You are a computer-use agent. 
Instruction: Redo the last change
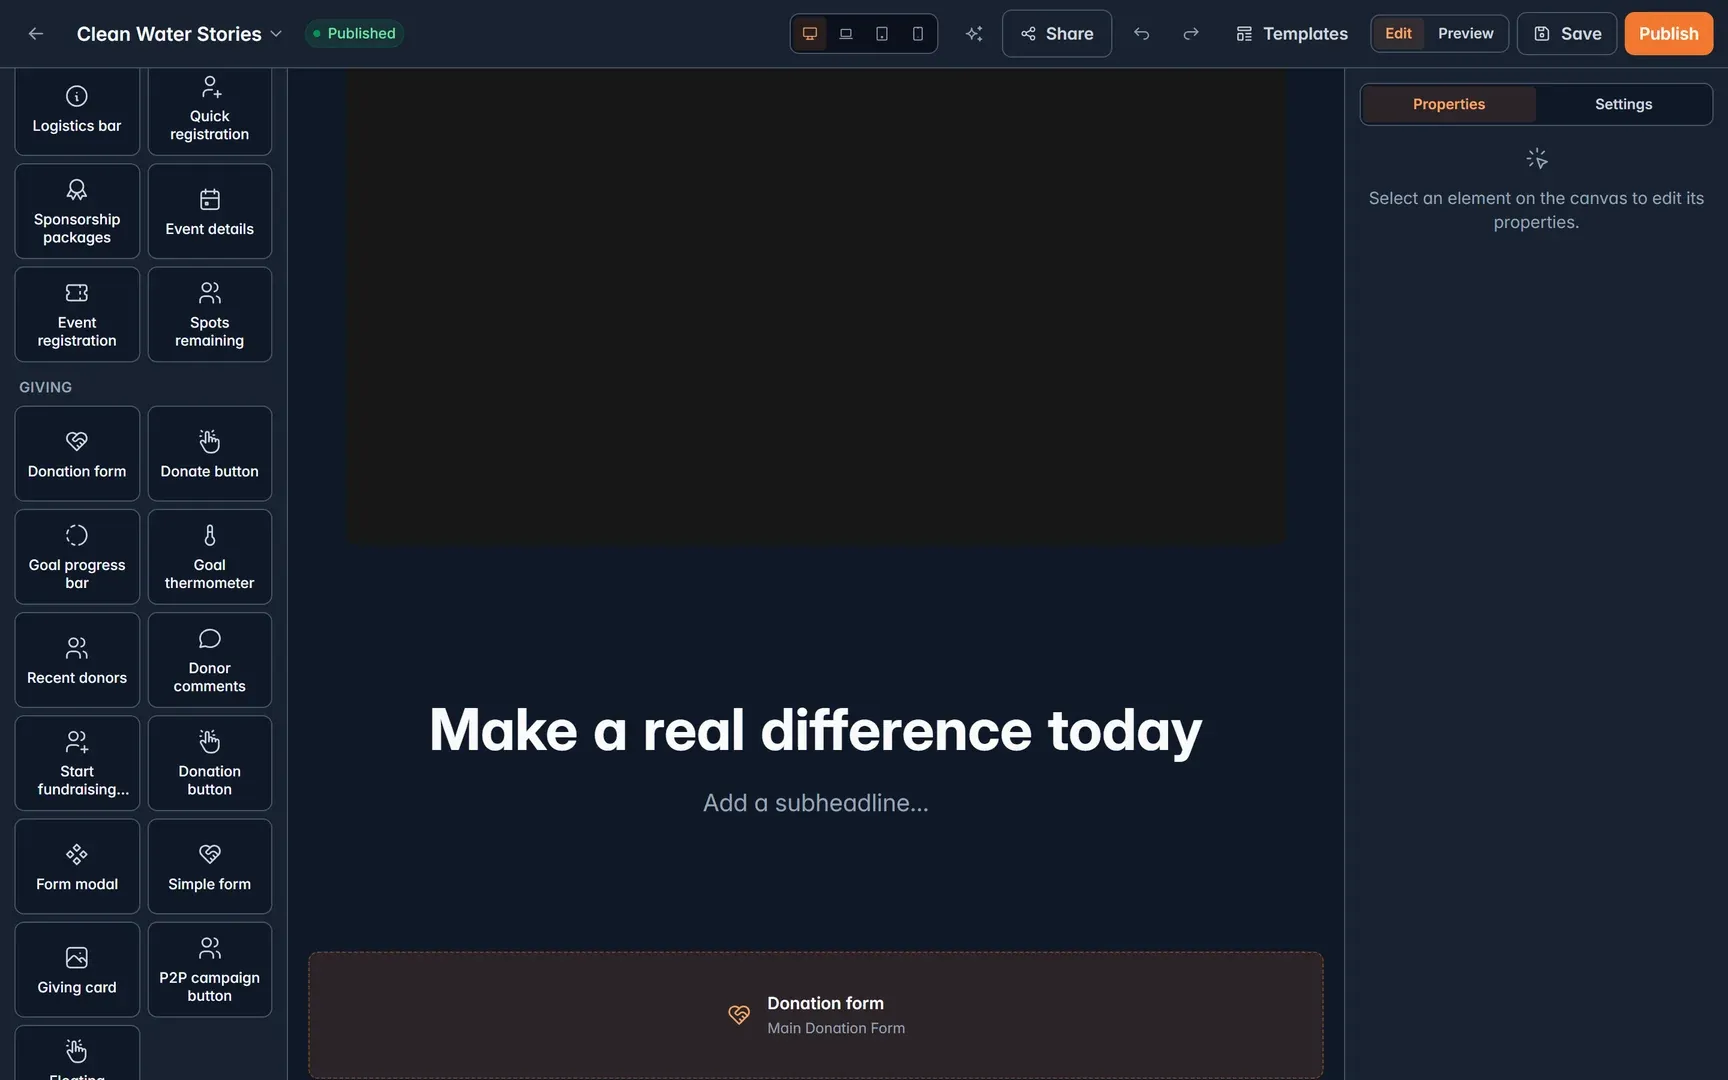1191,34
